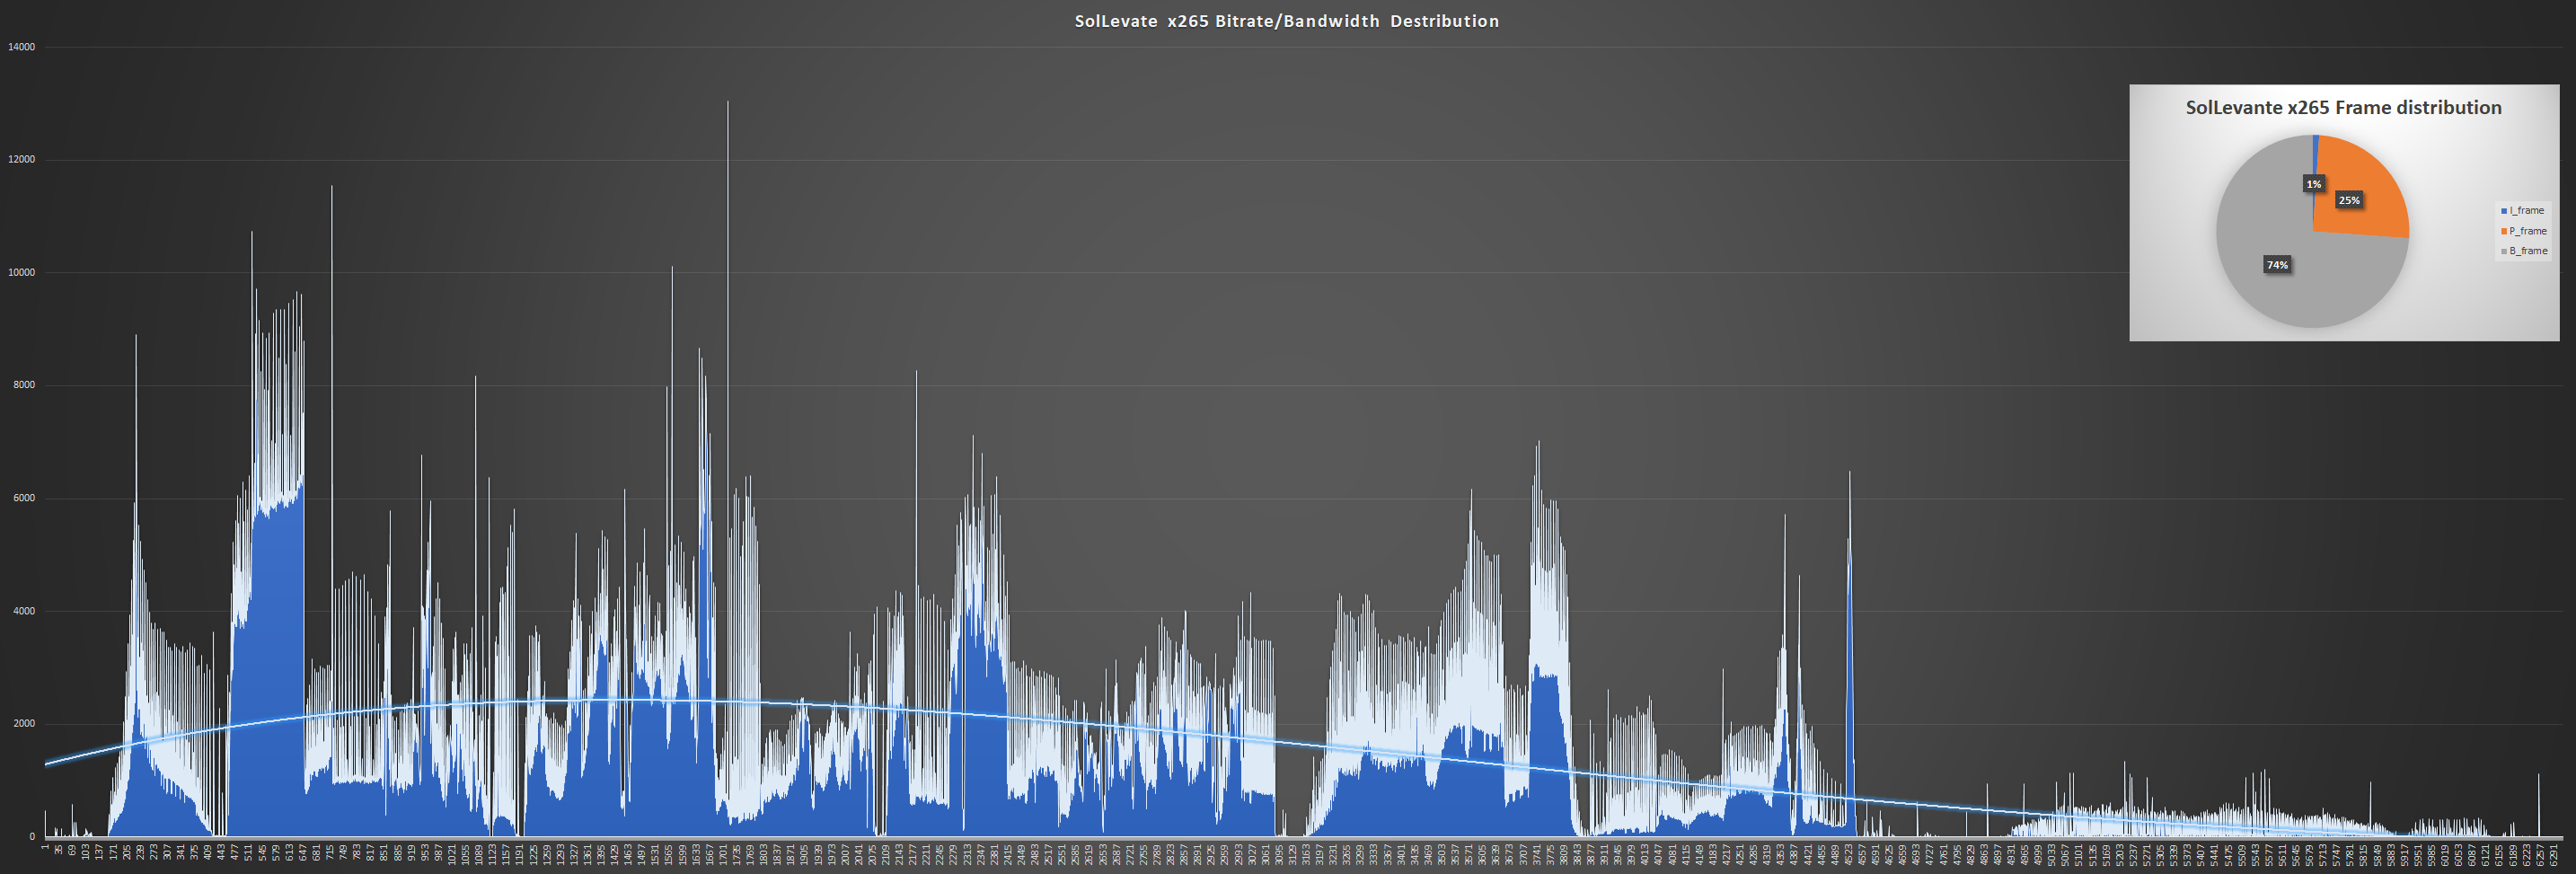Select the 14000 y-axis label
The height and width of the screenshot is (874, 2576).
(21, 47)
